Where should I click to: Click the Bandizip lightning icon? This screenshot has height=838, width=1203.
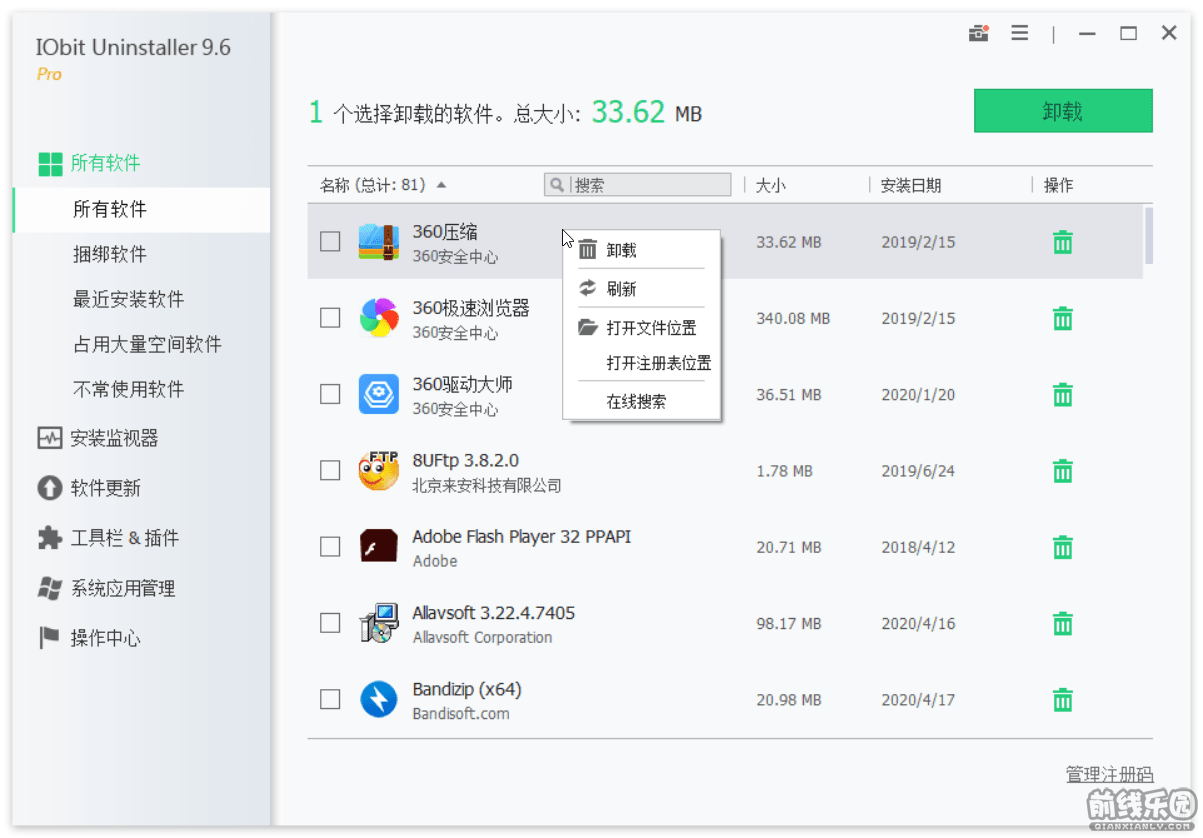click(379, 699)
